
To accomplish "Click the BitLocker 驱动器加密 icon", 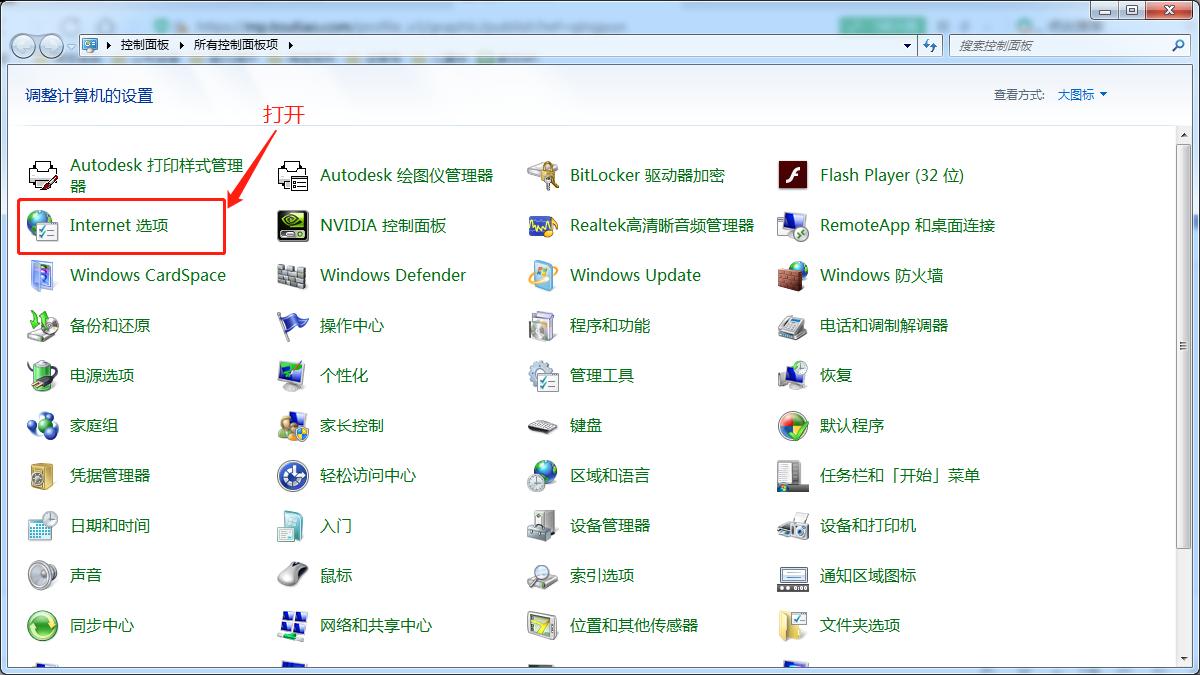I will tap(543, 176).
